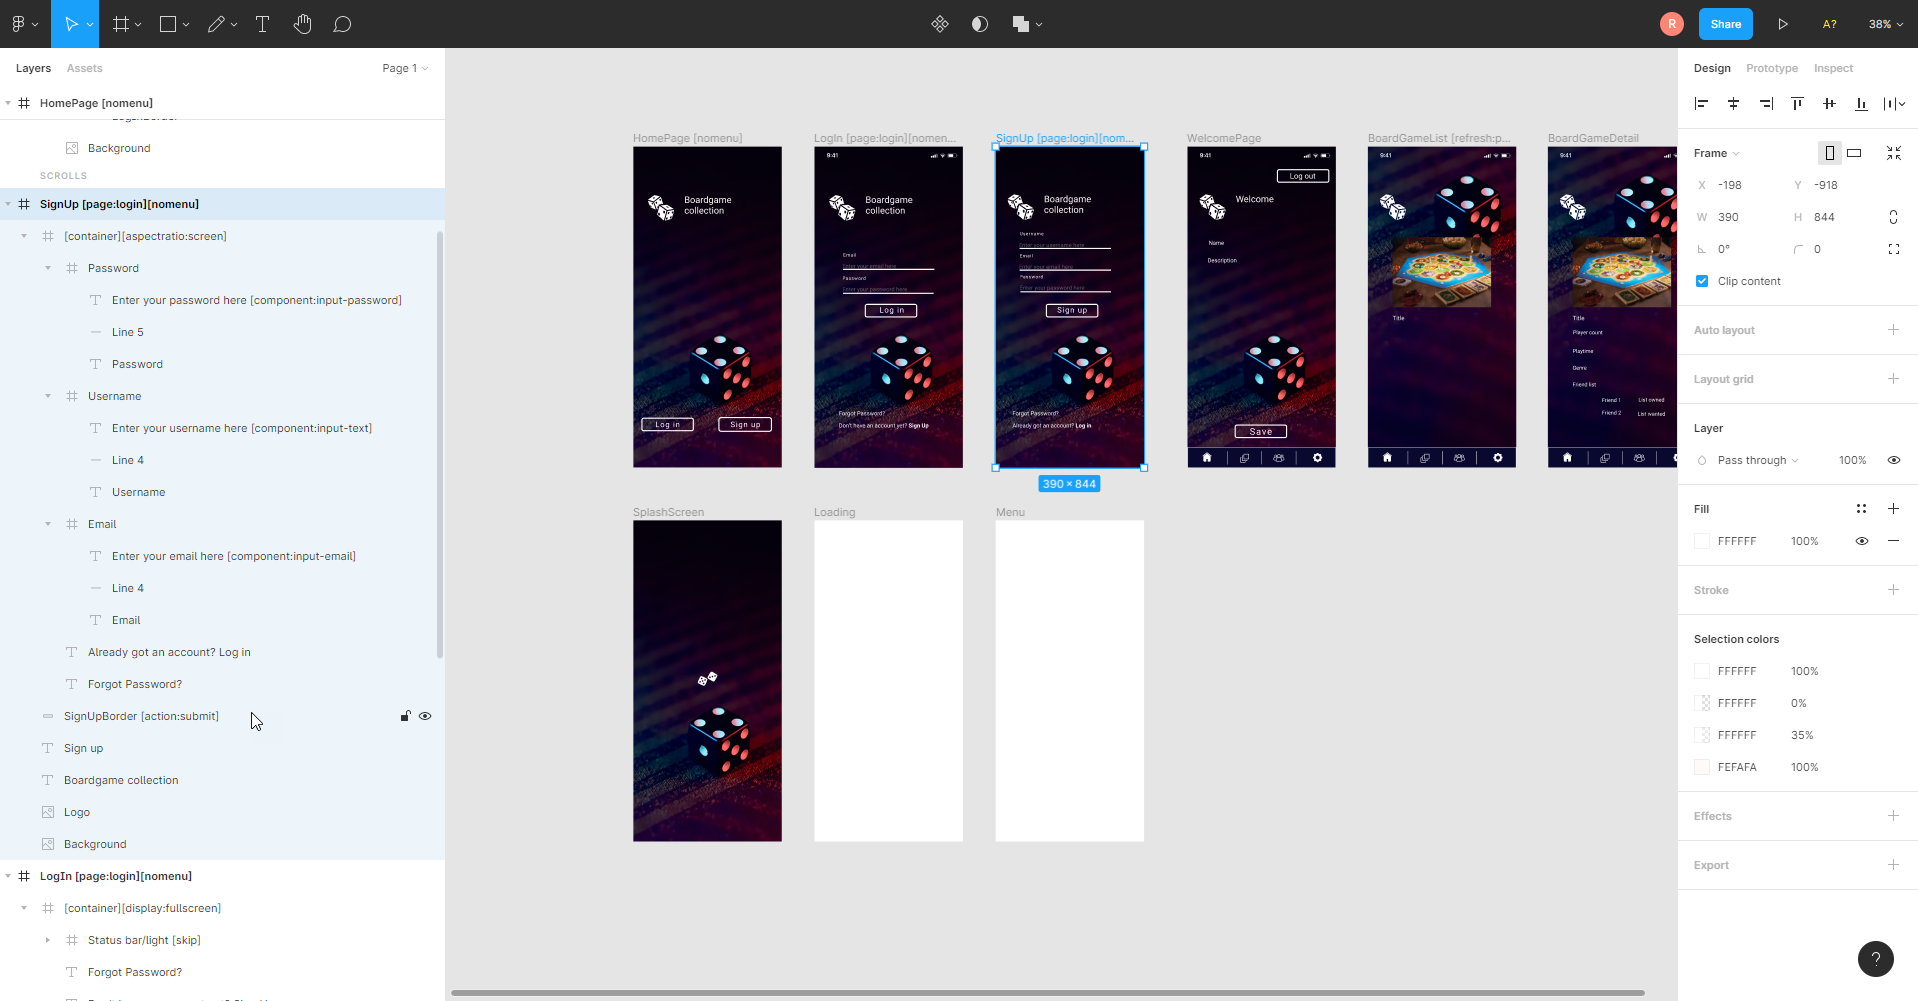
Task: Click the Align left icon
Action: click(x=1702, y=103)
